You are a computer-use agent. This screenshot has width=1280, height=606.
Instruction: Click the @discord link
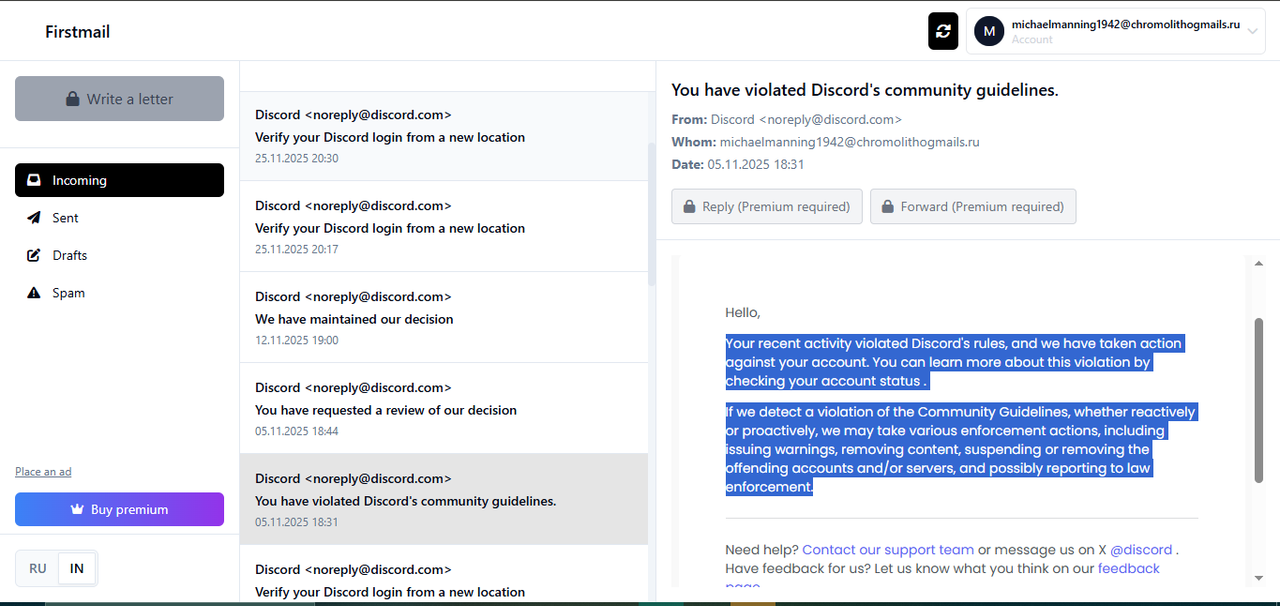pos(1141,550)
